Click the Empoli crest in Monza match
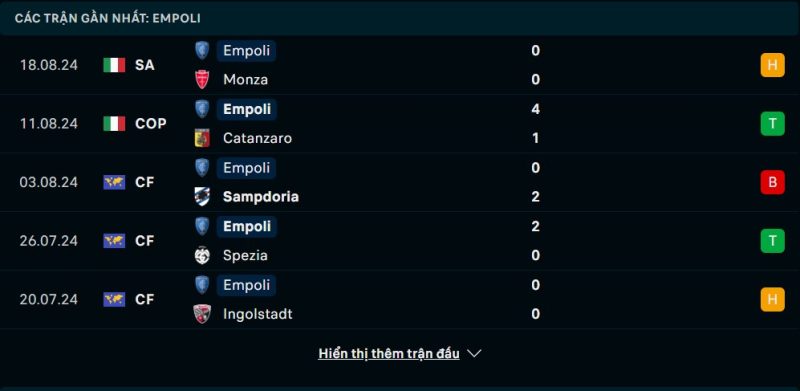Image resolution: width=800 pixels, height=391 pixels. pos(202,51)
